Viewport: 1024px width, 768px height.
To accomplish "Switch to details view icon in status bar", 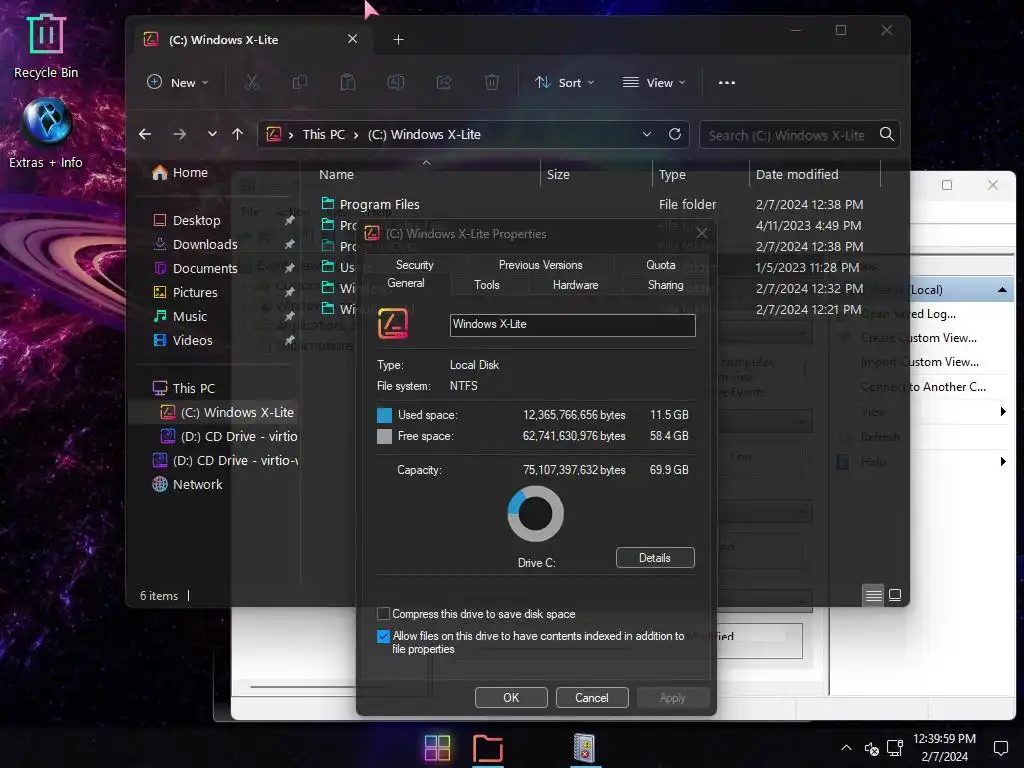I will (873, 595).
